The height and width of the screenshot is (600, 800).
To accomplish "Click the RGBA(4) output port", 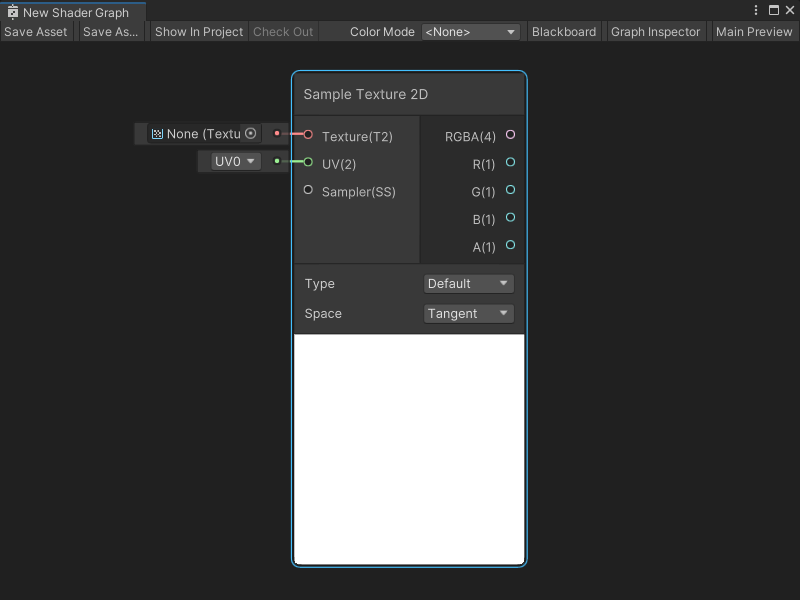I will tap(510, 133).
